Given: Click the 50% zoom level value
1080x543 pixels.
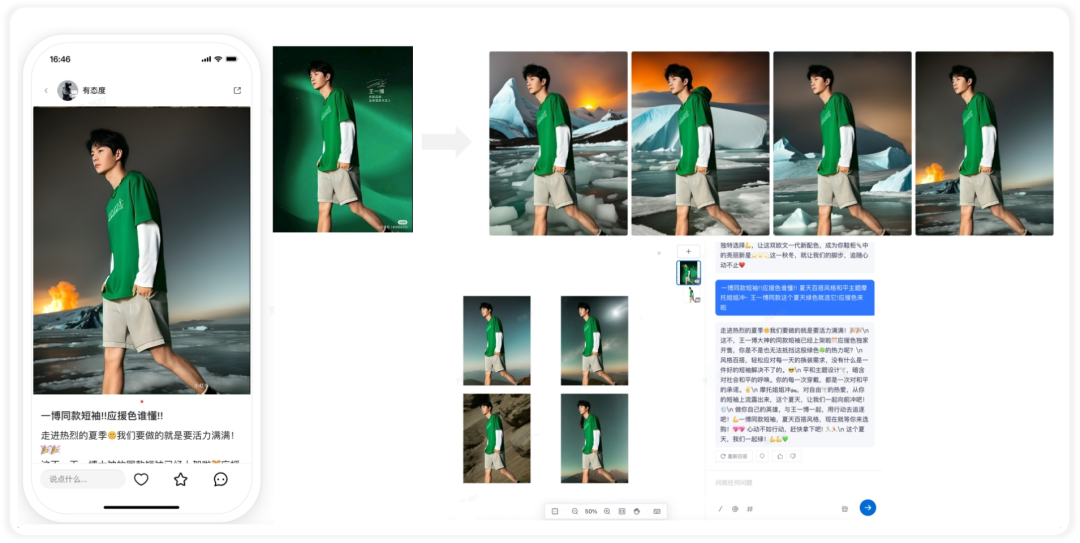Looking at the screenshot, I should tap(591, 511).
